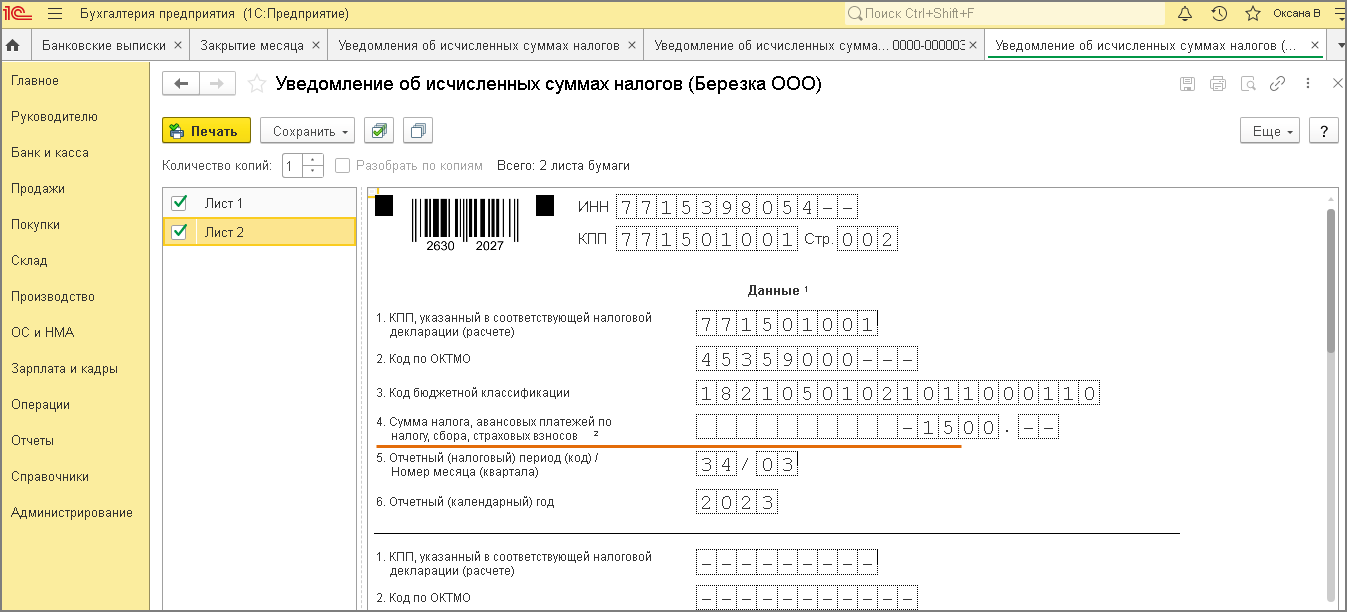Click the Печать button
The height and width of the screenshot is (612, 1347).
tap(206, 131)
